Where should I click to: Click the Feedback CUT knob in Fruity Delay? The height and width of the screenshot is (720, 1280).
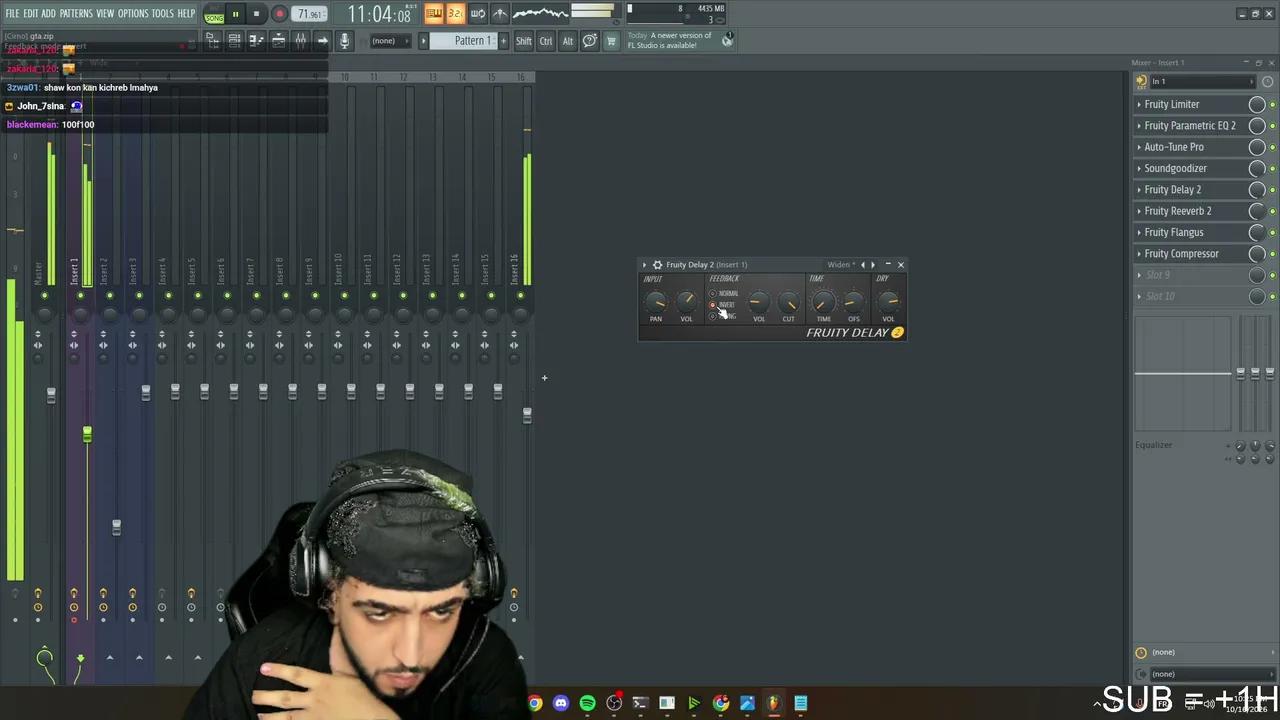tap(789, 301)
